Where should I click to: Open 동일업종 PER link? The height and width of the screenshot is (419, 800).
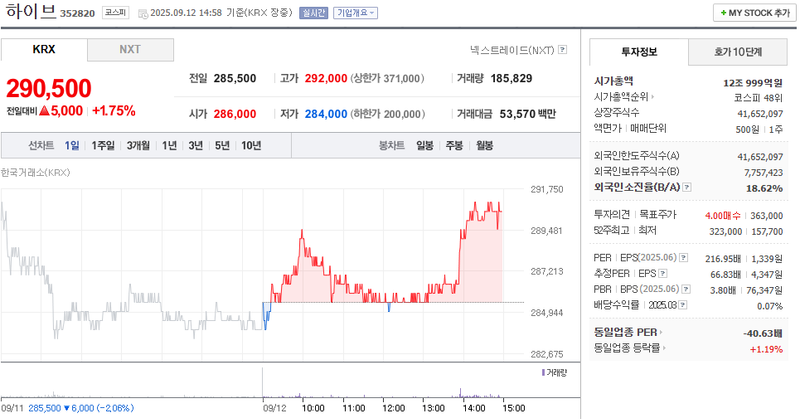[628, 332]
